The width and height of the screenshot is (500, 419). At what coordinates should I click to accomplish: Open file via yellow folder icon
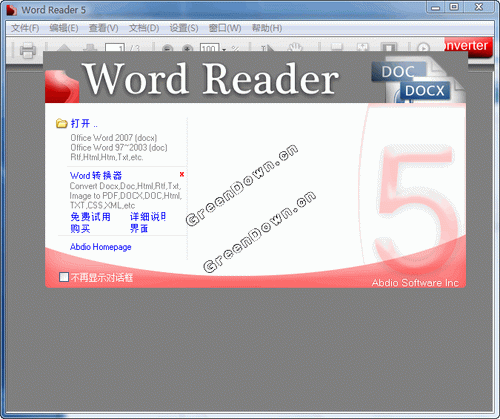tap(61, 124)
